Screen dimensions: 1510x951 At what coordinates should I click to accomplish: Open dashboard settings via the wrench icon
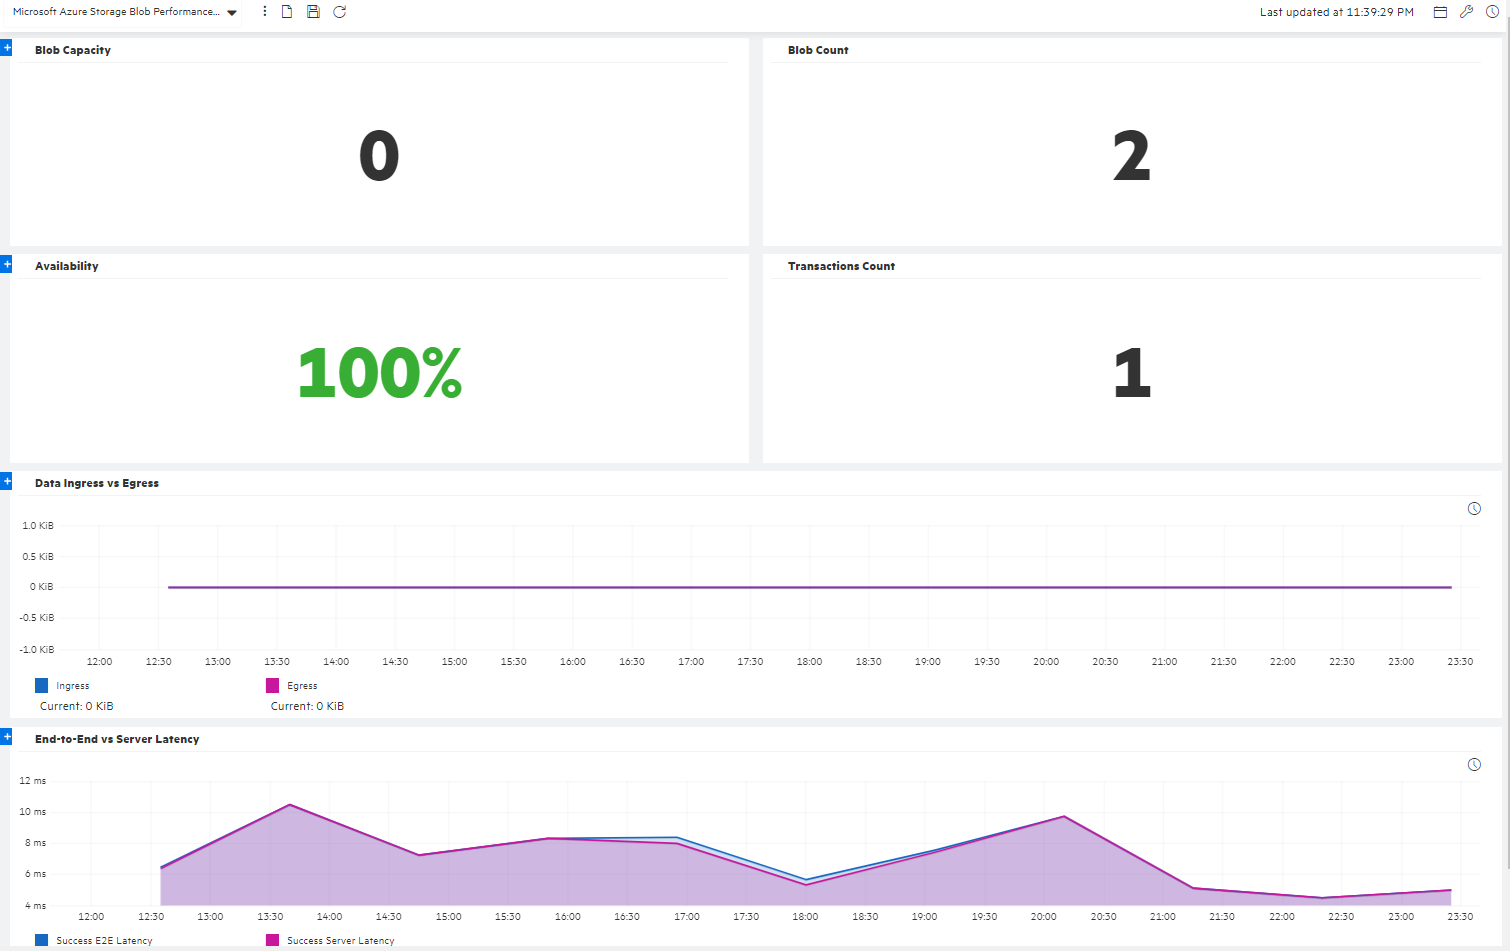click(1466, 11)
